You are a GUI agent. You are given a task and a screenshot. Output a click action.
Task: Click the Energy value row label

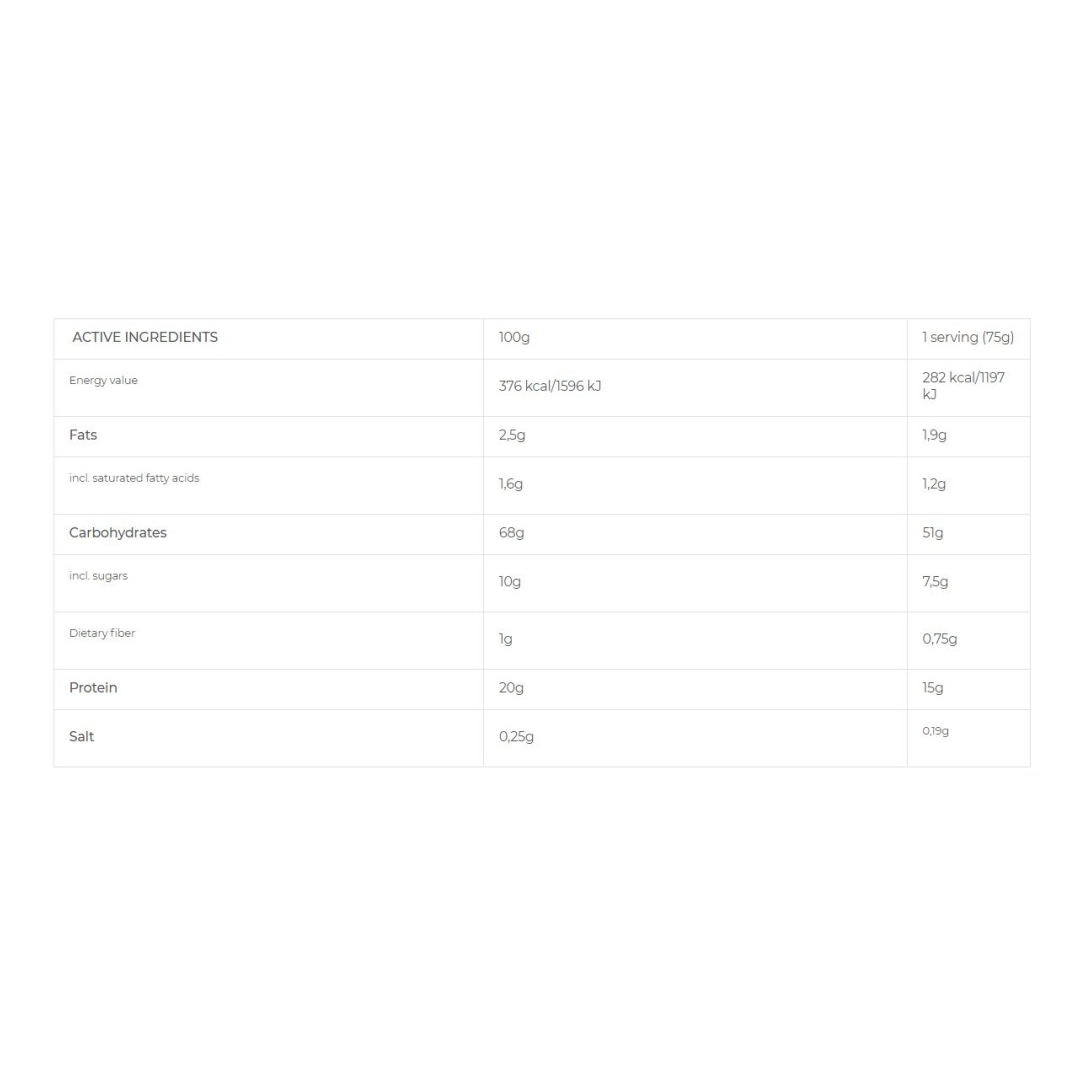coord(103,381)
